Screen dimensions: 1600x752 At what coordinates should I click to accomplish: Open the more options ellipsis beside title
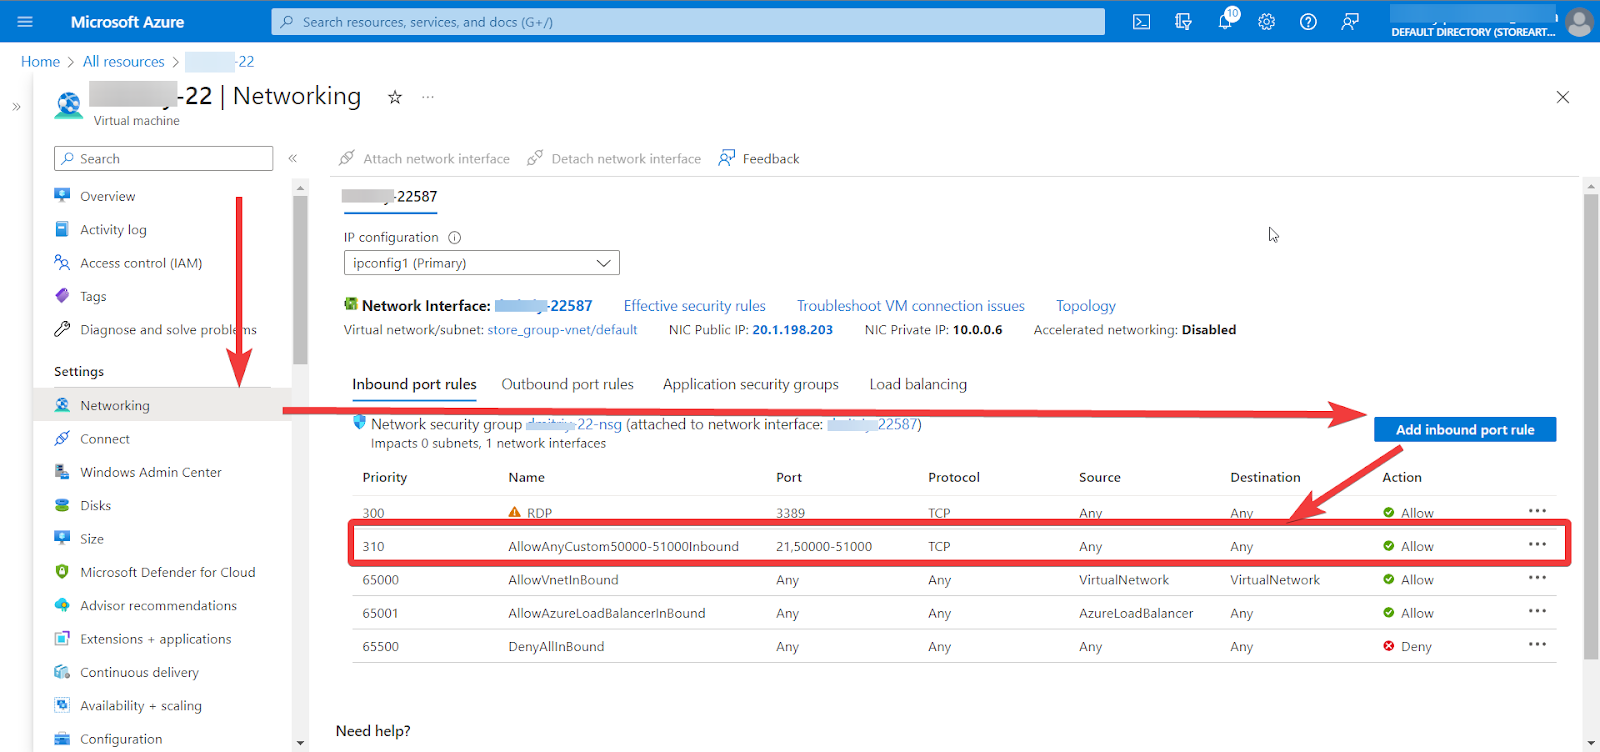428,97
